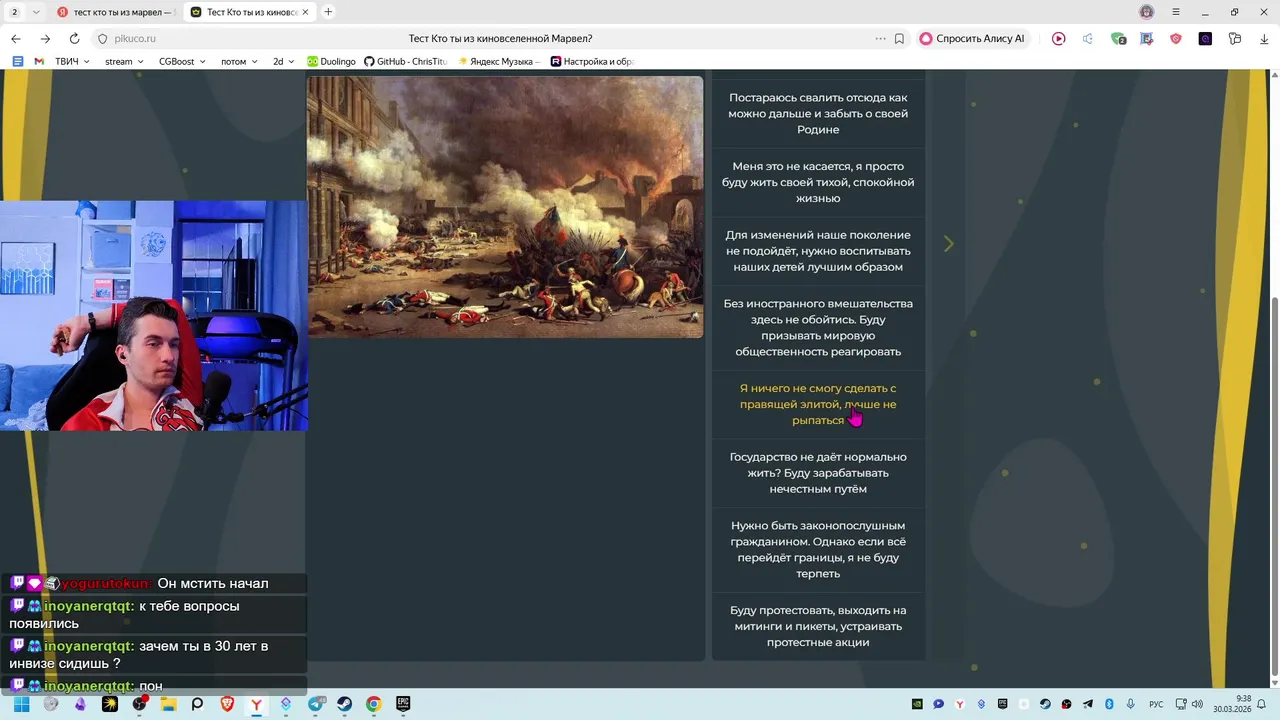Open the Gmail bookmark icon
Viewport: 1280px width, 720px height.
pyautogui.click(x=39, y=61)
